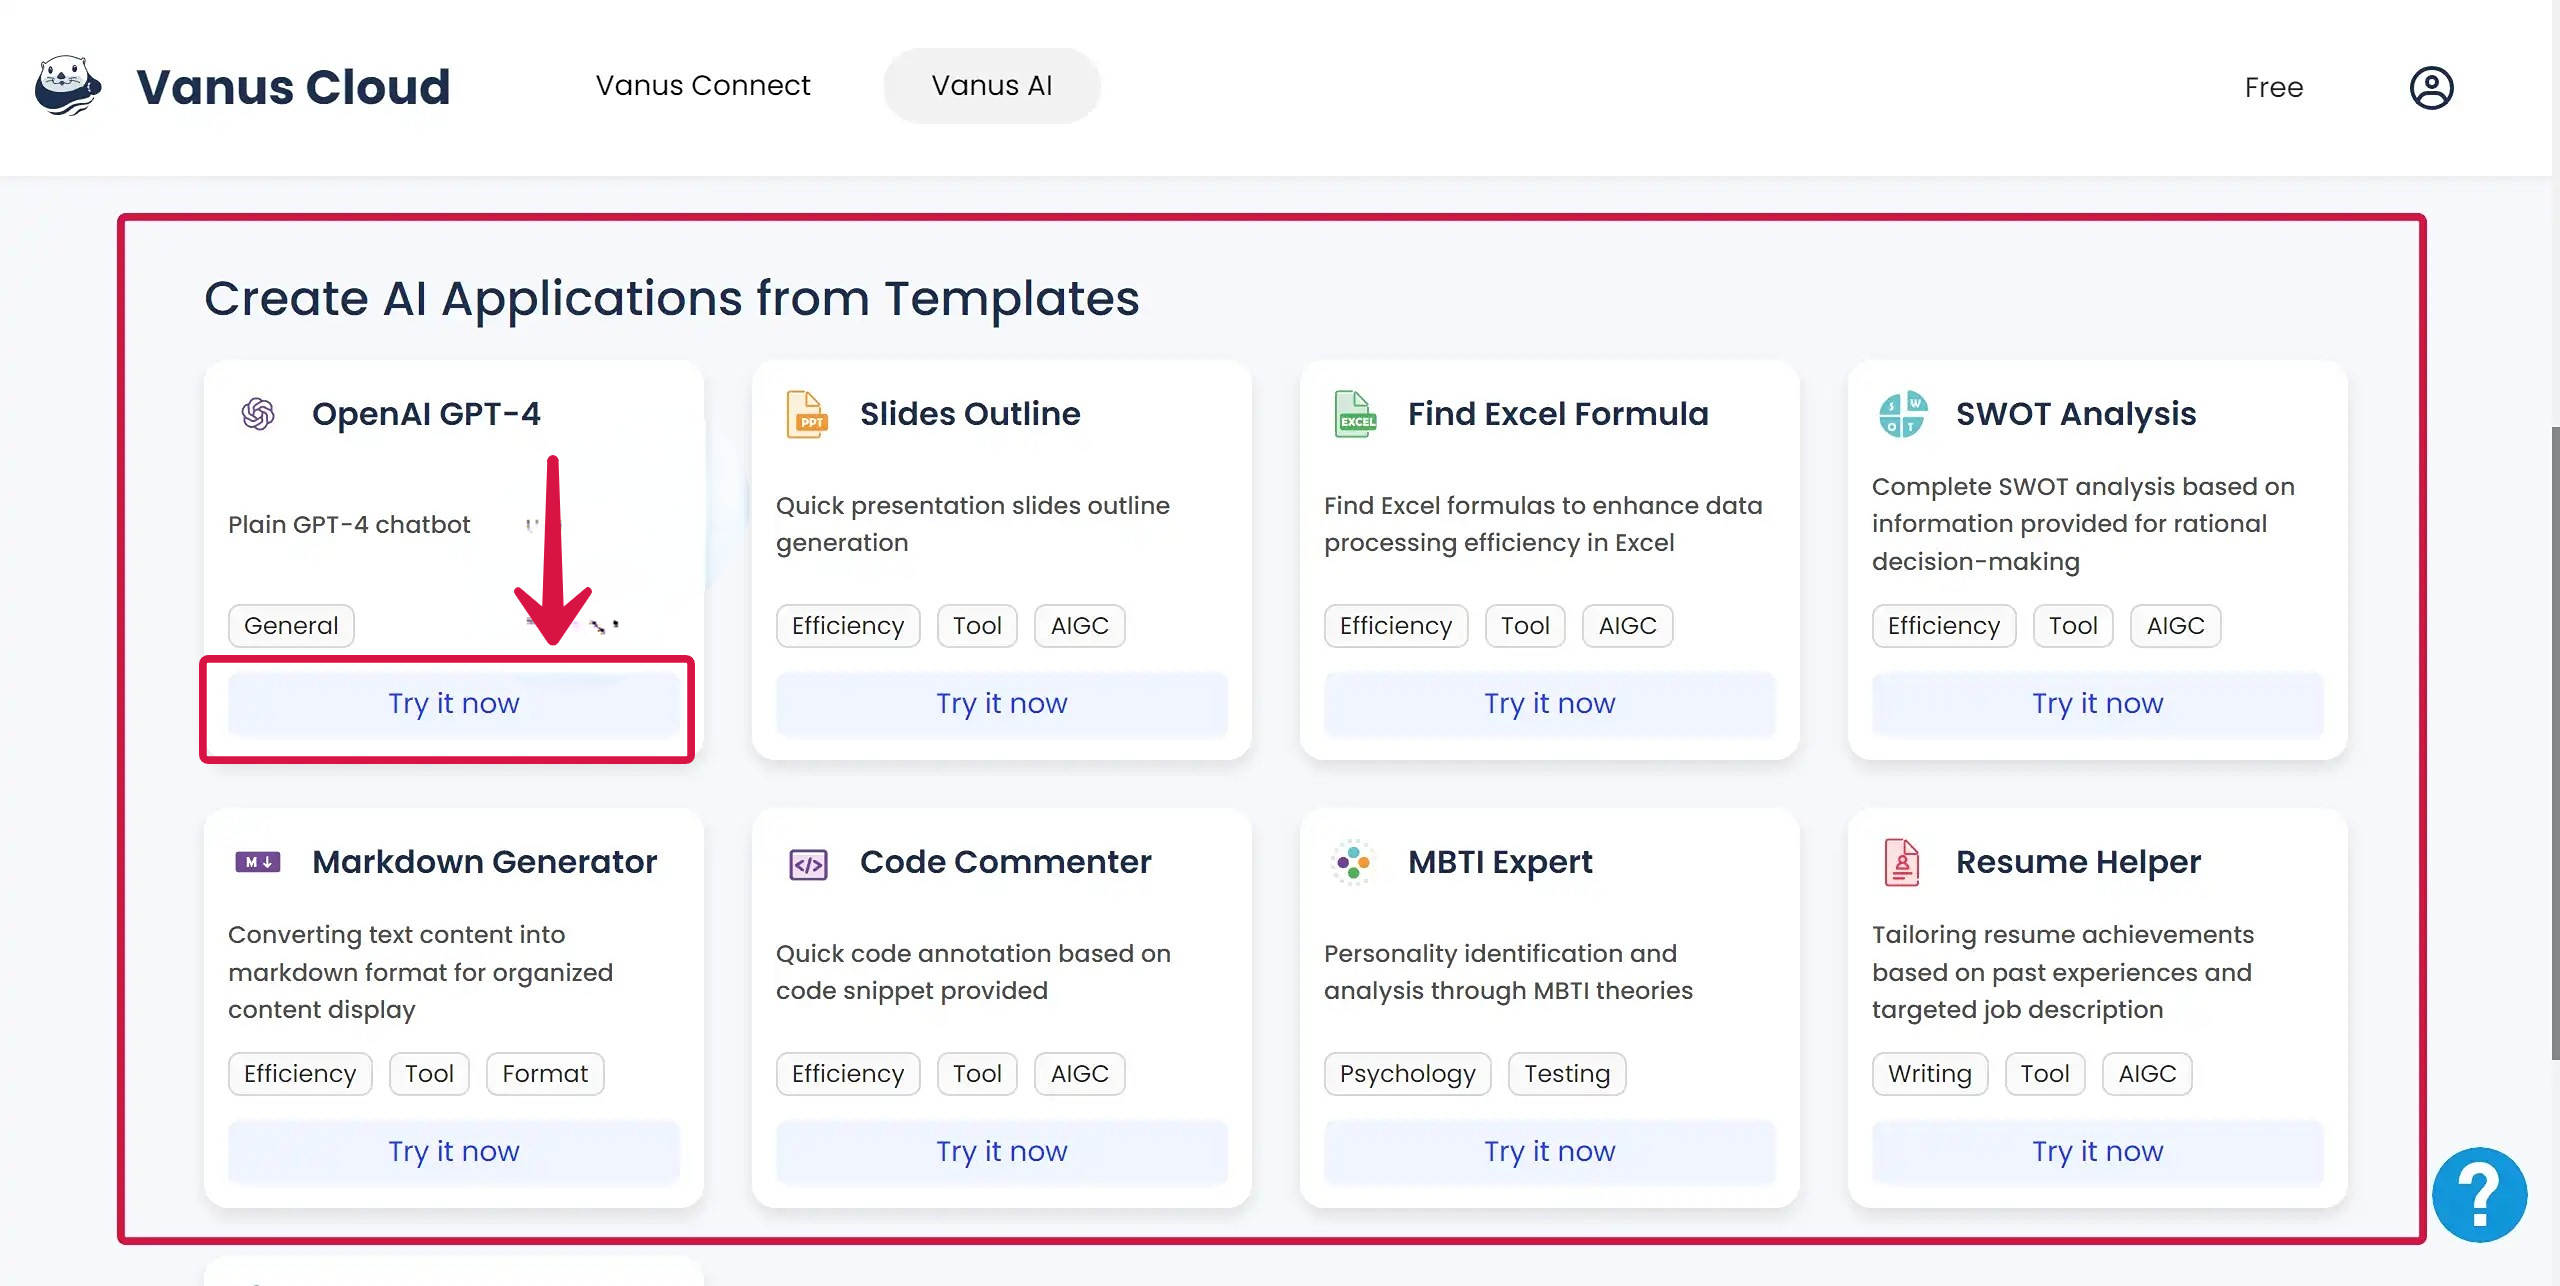Click the MBTI Expert dots icon
Image resolution: width=2560 pixels, height=1286 pixels.
click(1354, 862)
